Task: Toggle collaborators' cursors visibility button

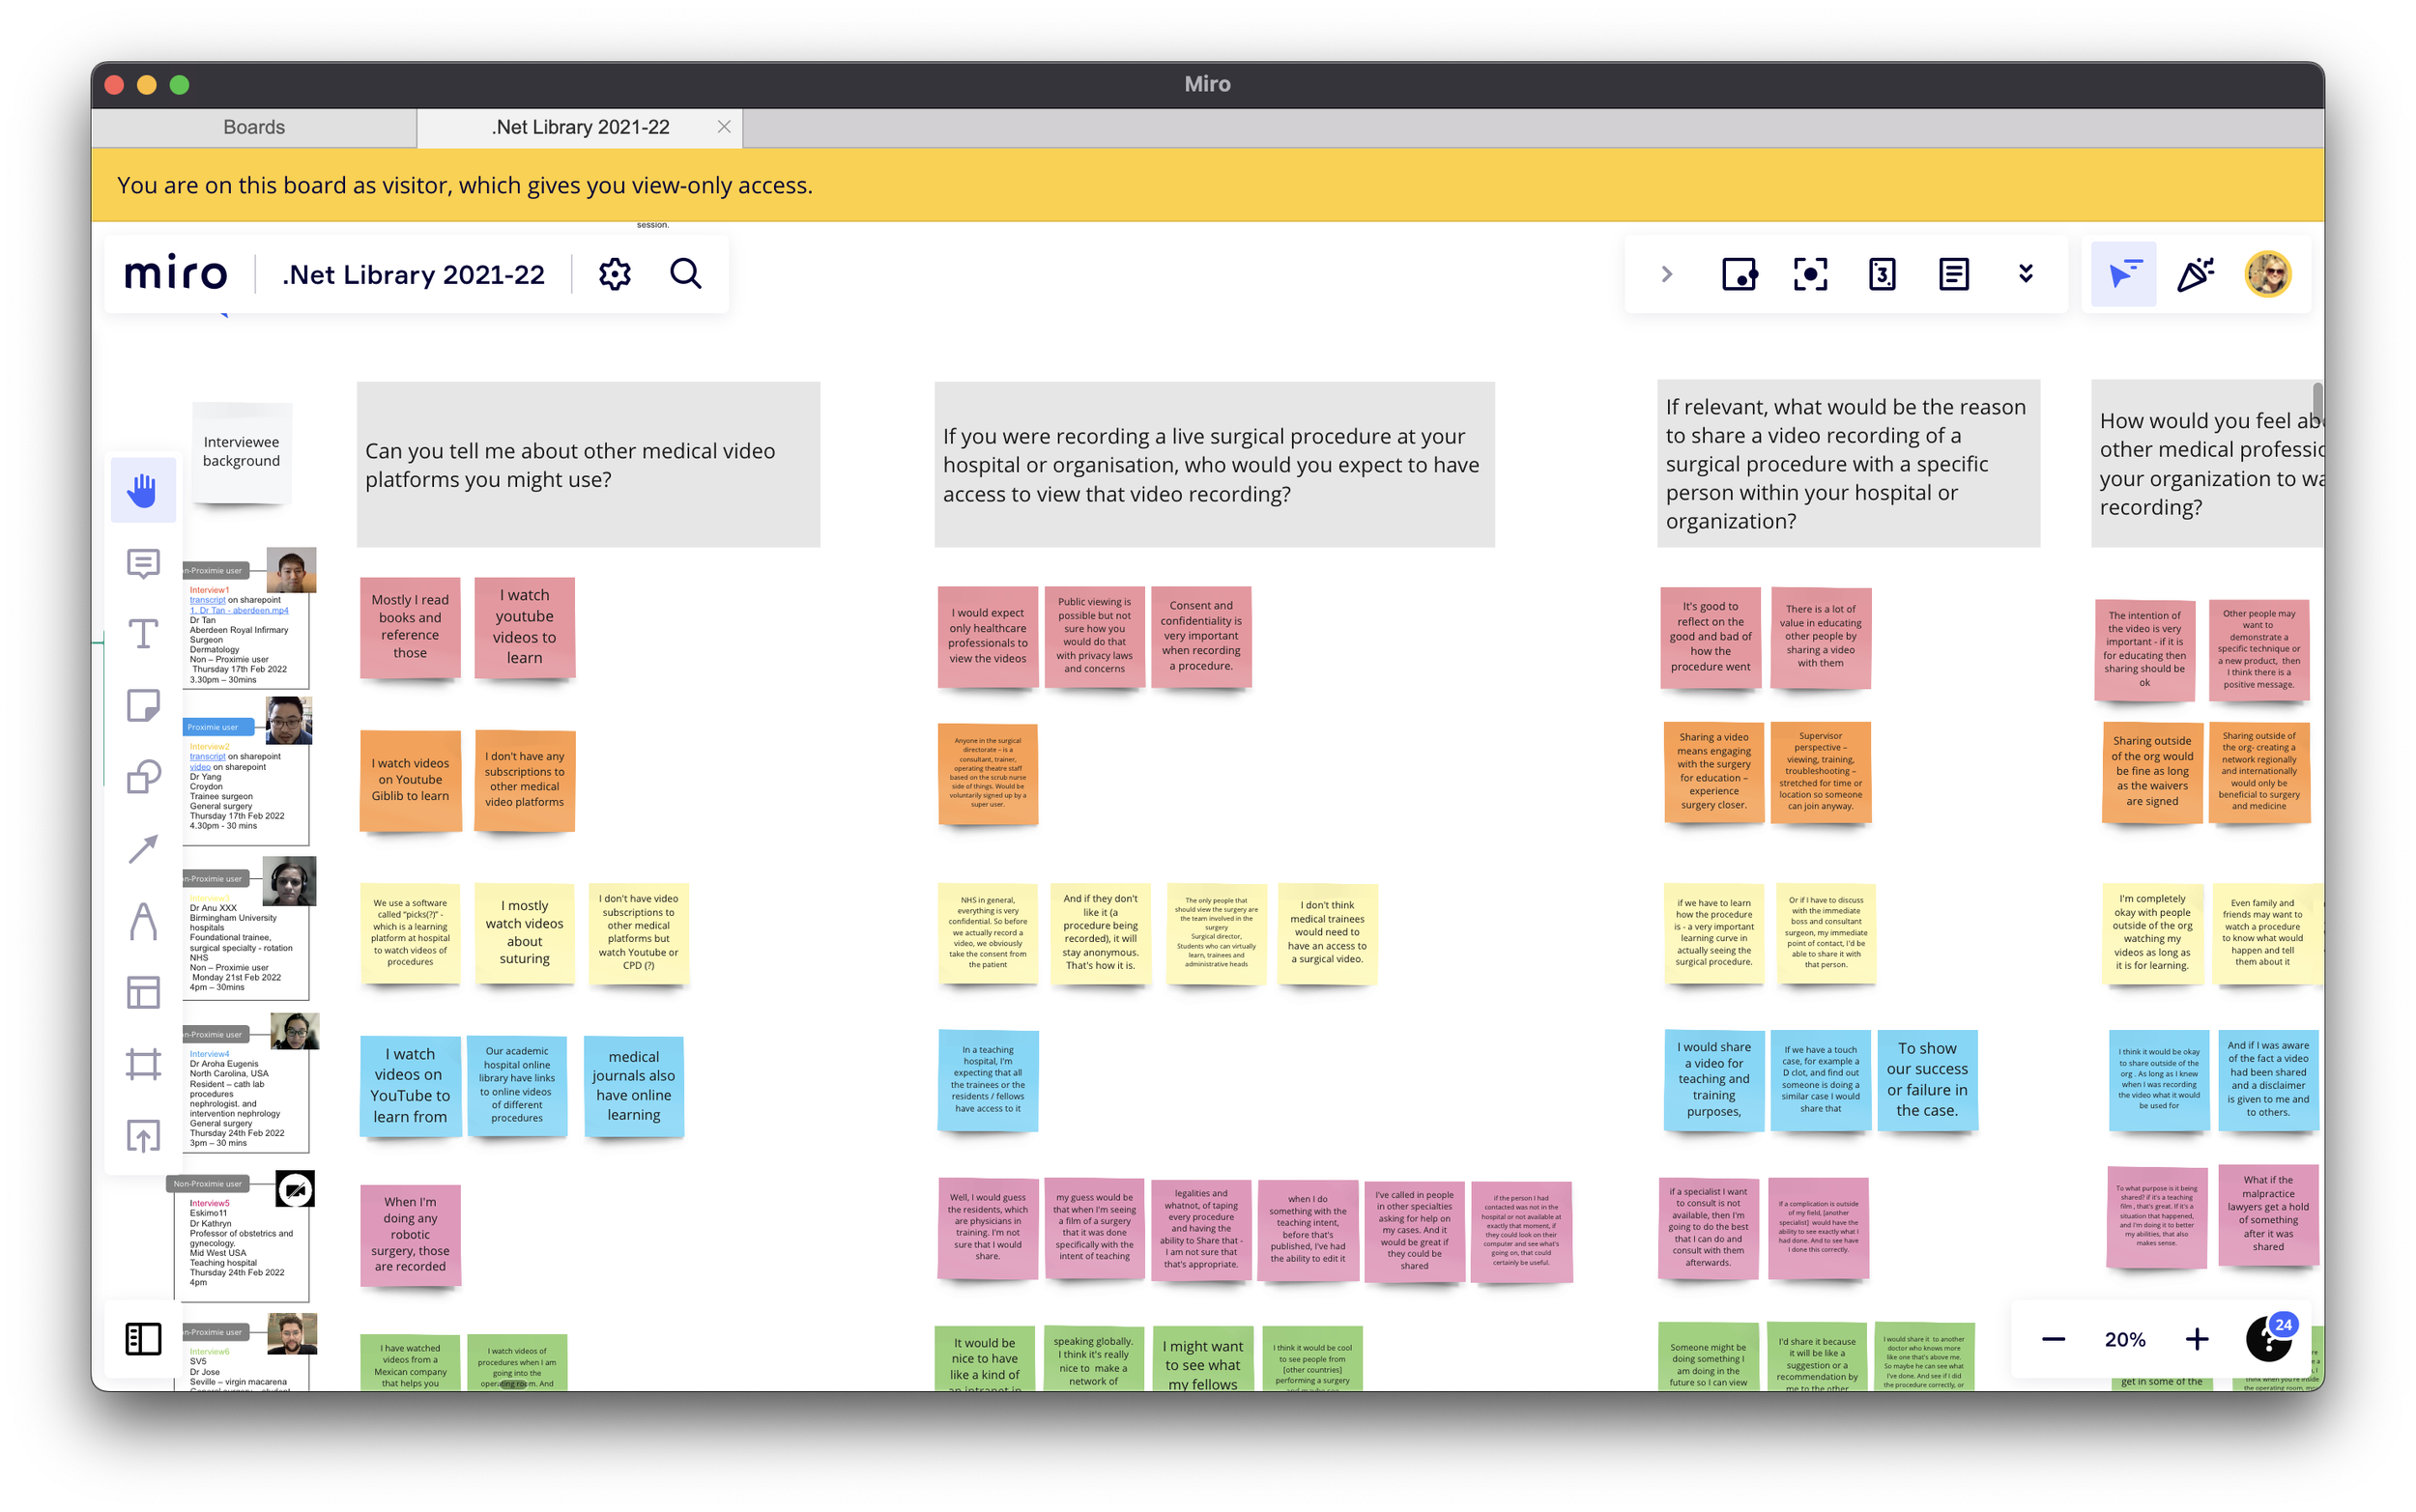Action: [x=2124, y=274]
